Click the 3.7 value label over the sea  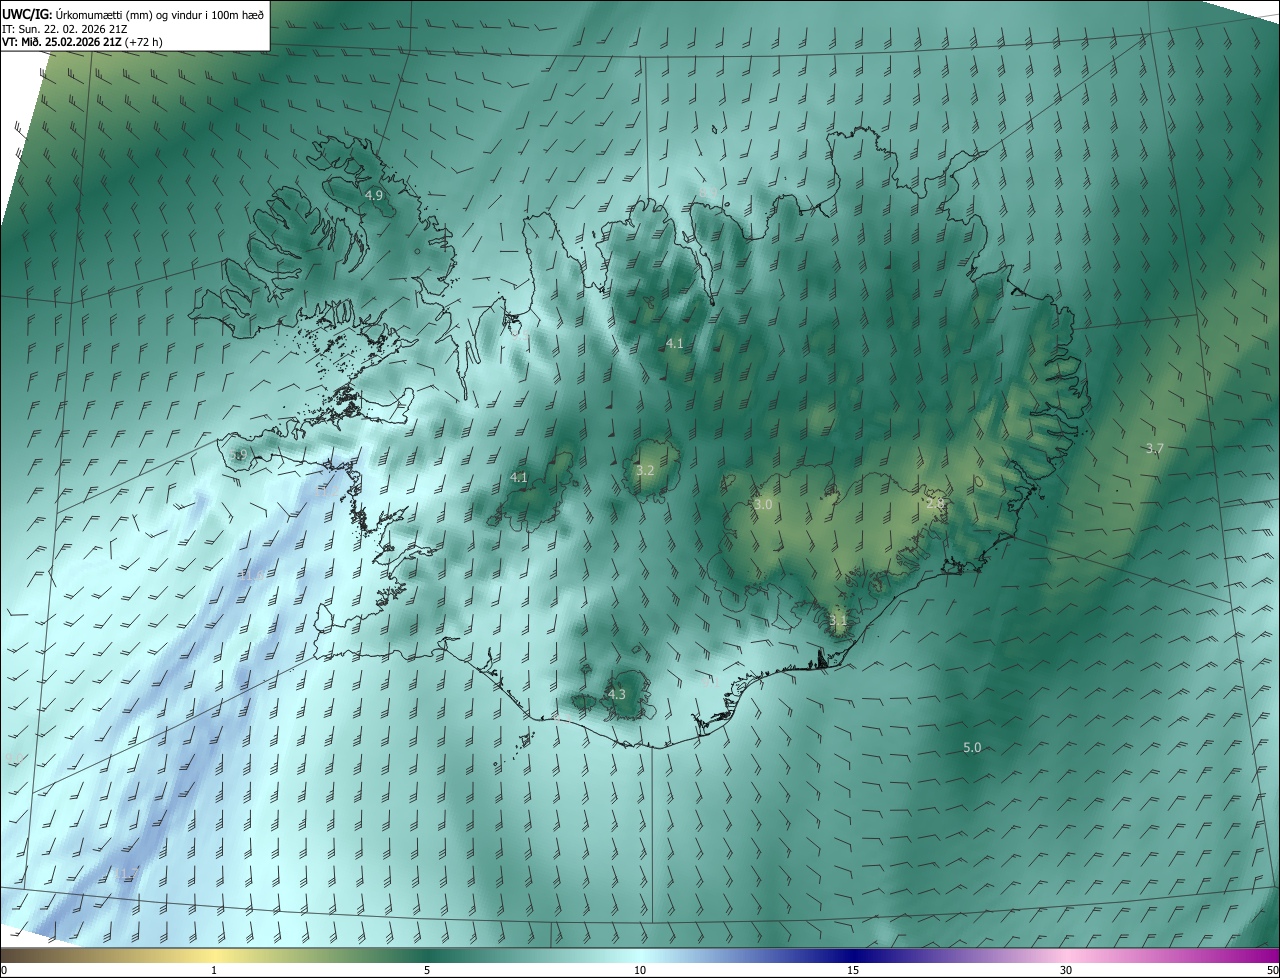point(1154,449)
